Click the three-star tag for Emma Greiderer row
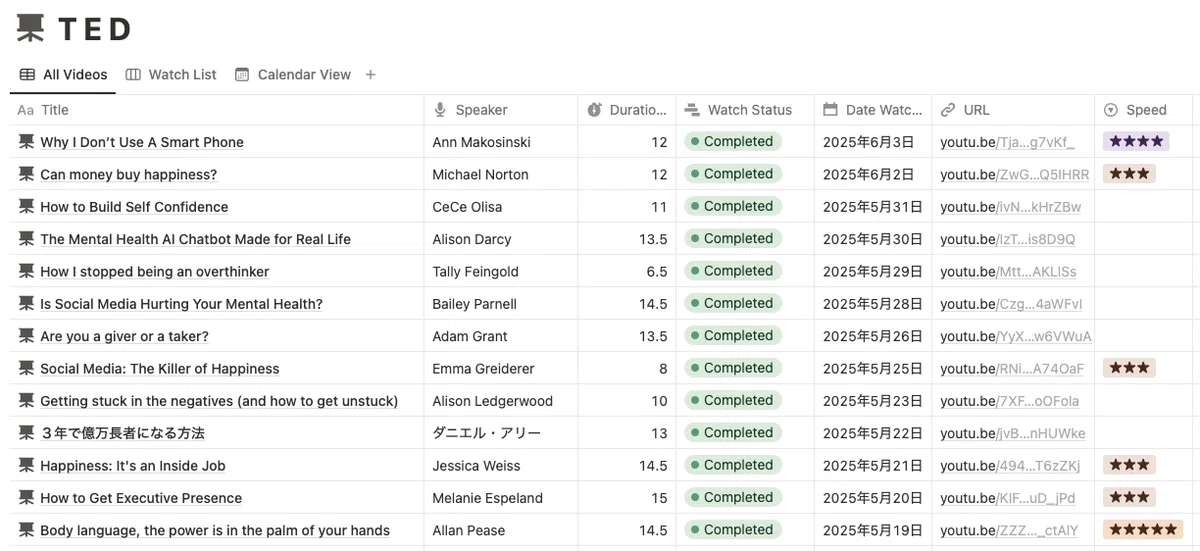The height and width of the screenshot is (551, 1200). click(x=1129, y=368)
